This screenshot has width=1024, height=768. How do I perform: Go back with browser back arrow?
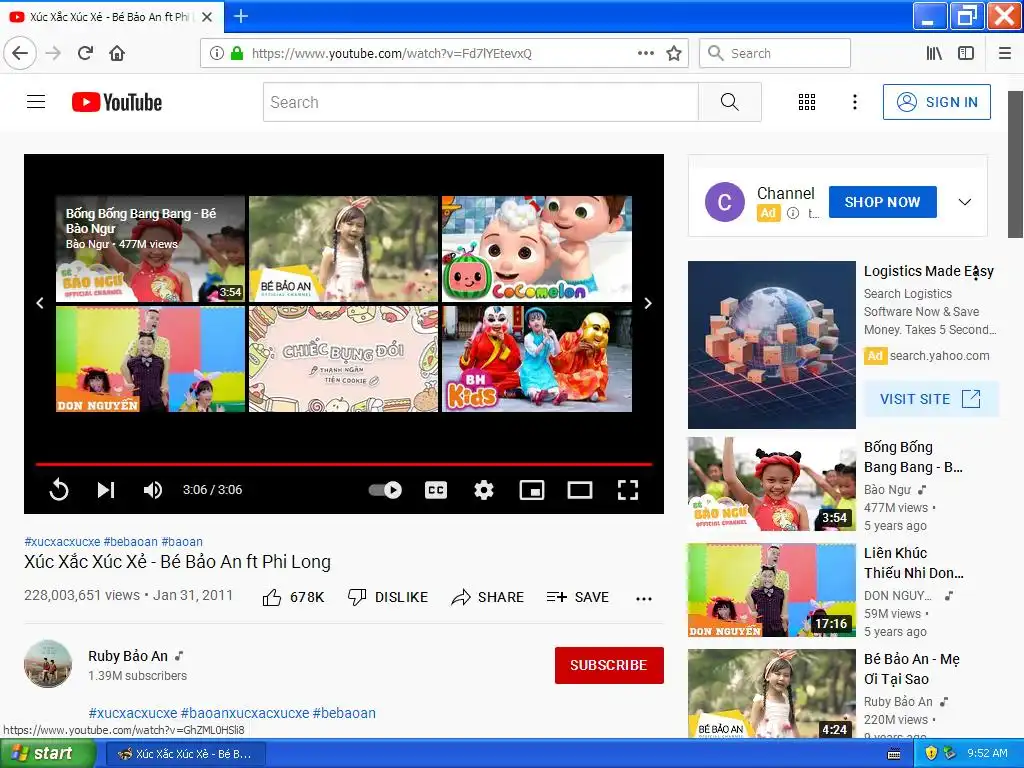tap(20, 53)
